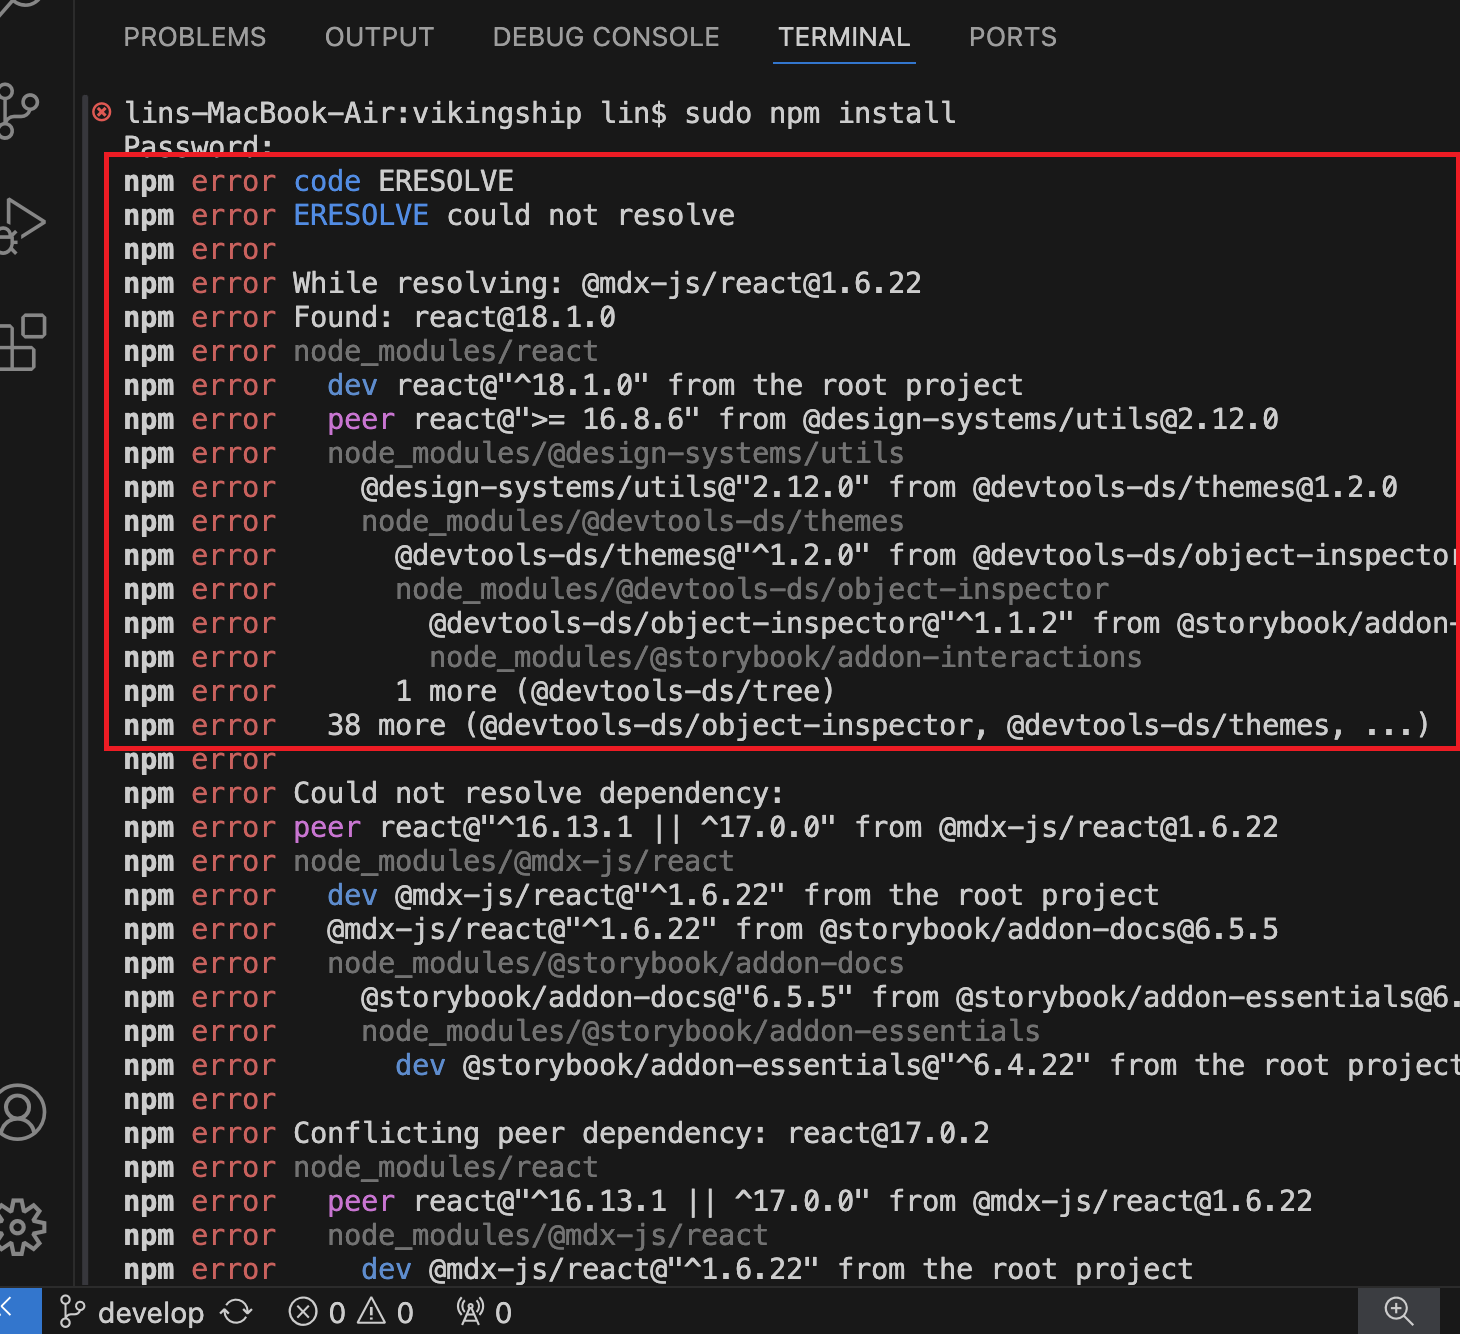
Task: Click 'node_modules/@design-systems/utils' path
Action: click(x=615, y=453)
